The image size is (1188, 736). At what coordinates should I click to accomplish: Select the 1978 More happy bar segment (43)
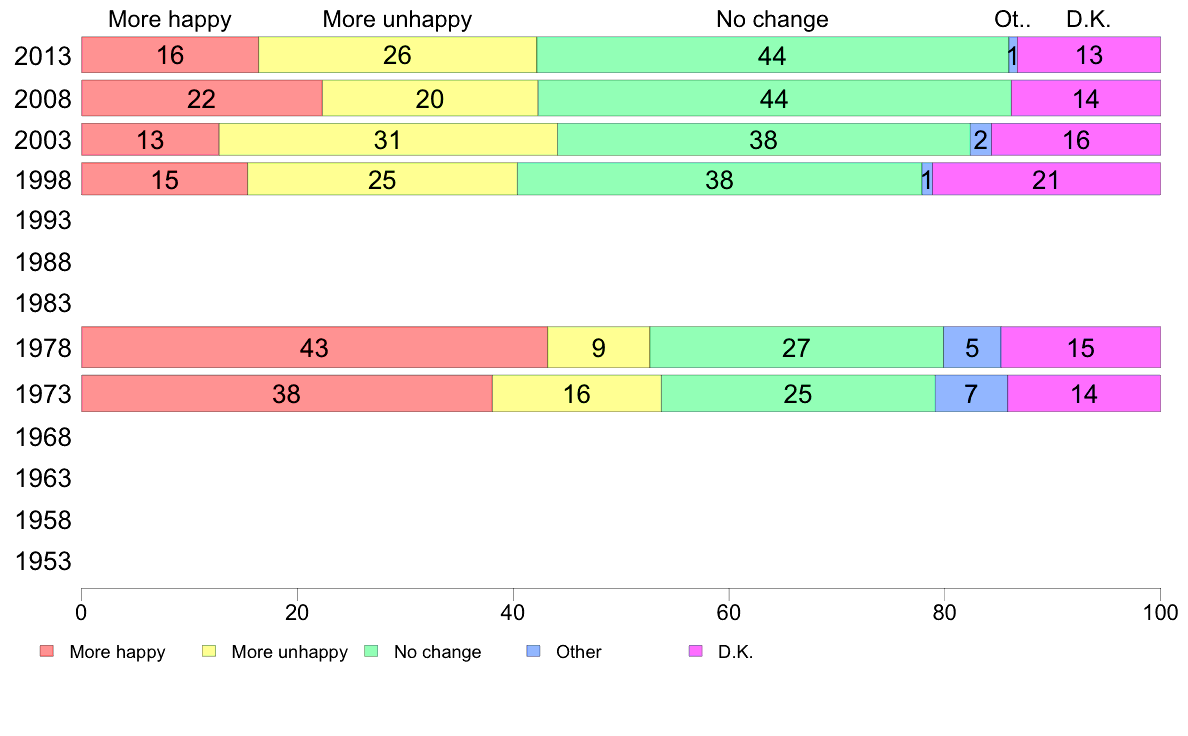point(314,348)
